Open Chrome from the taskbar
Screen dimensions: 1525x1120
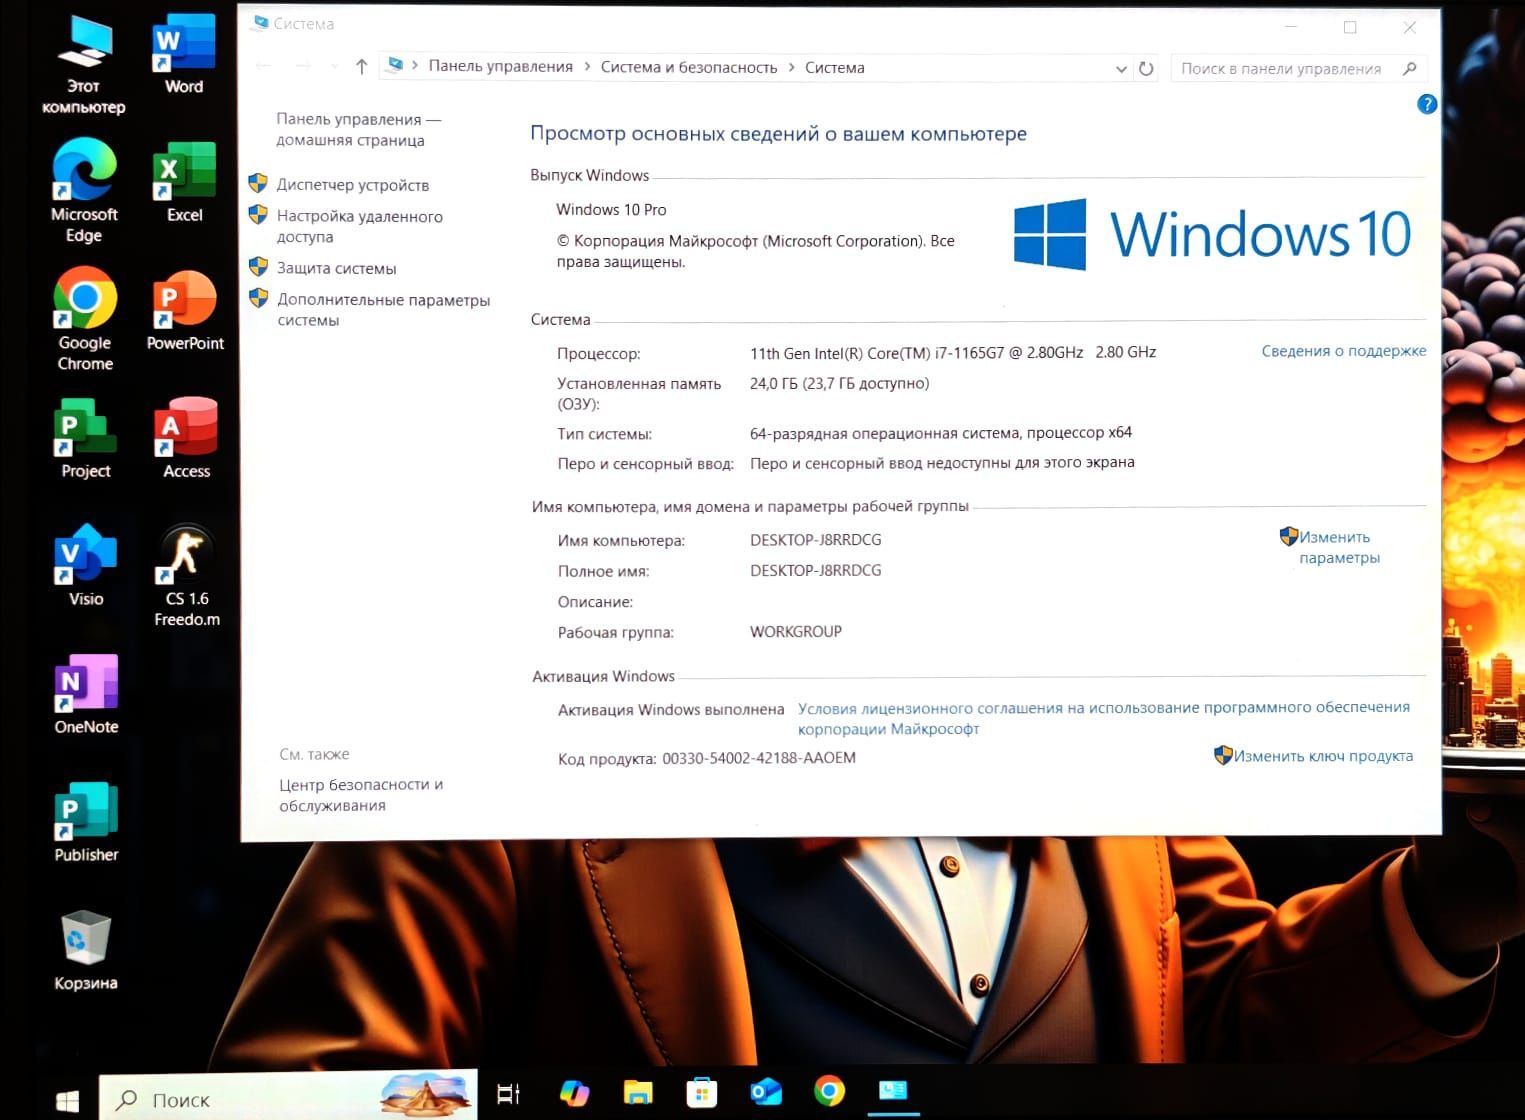829,1091
